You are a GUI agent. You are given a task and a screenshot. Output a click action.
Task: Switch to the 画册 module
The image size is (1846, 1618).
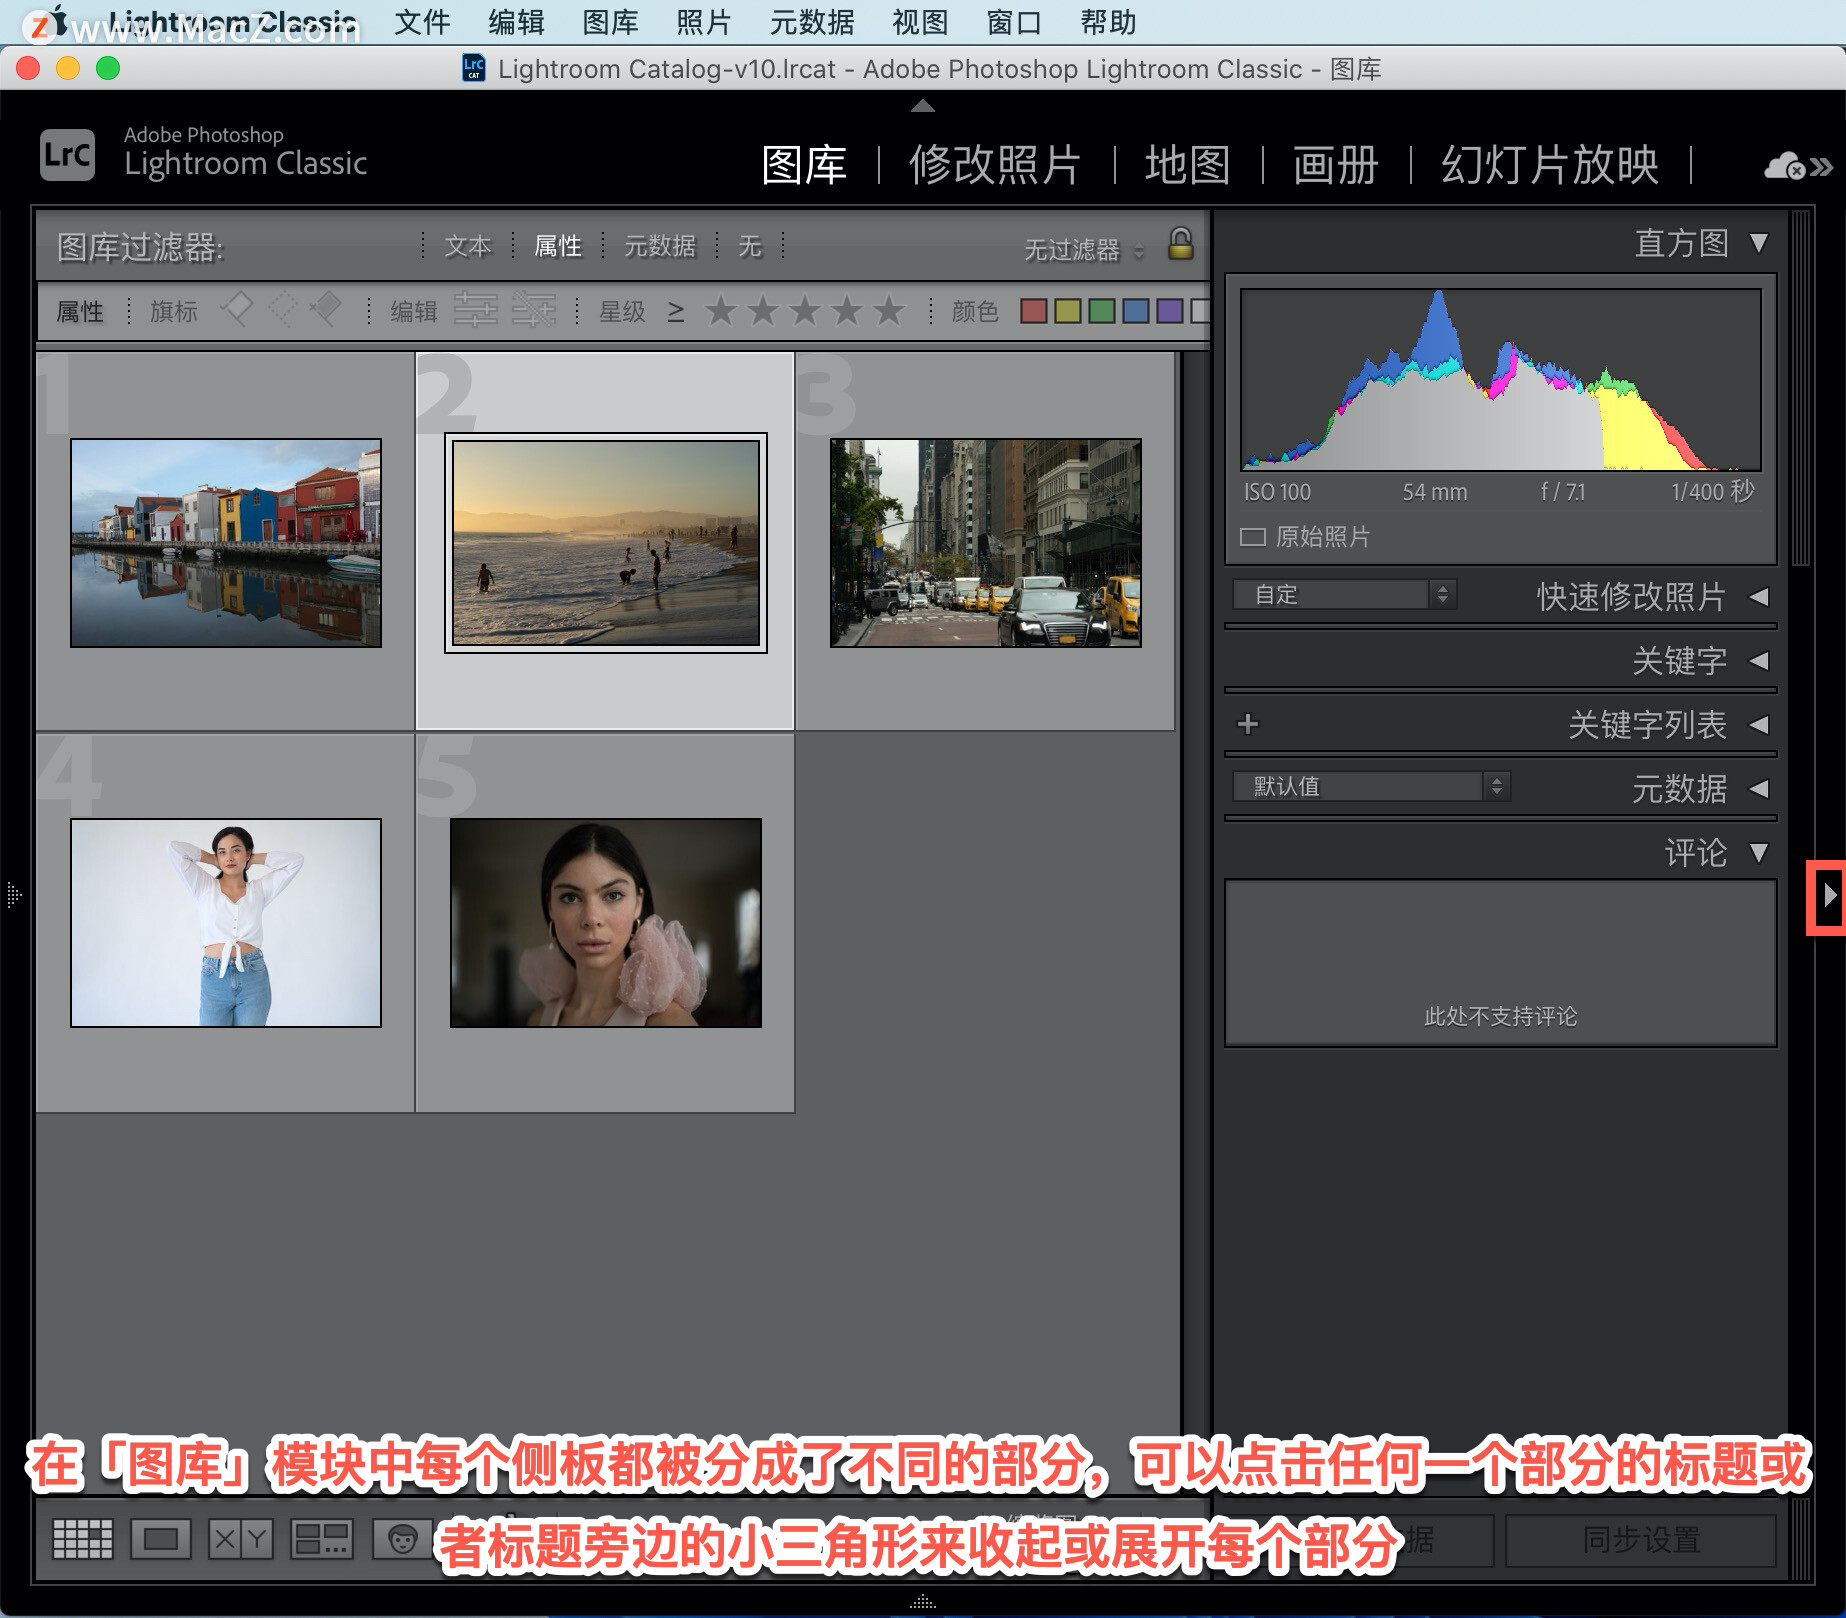click(x=1335, y=165)
